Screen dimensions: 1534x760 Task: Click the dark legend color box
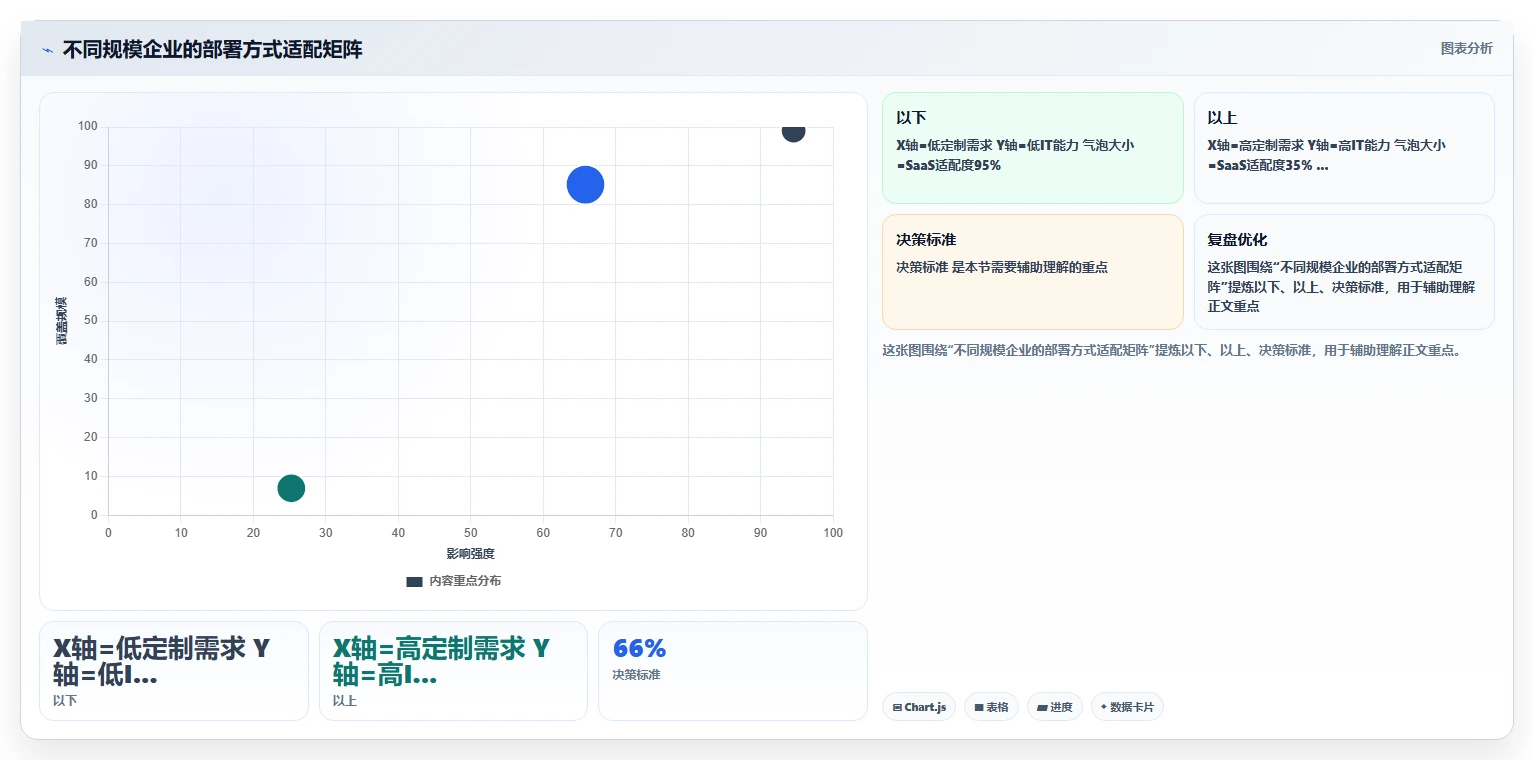coord(415,581)
